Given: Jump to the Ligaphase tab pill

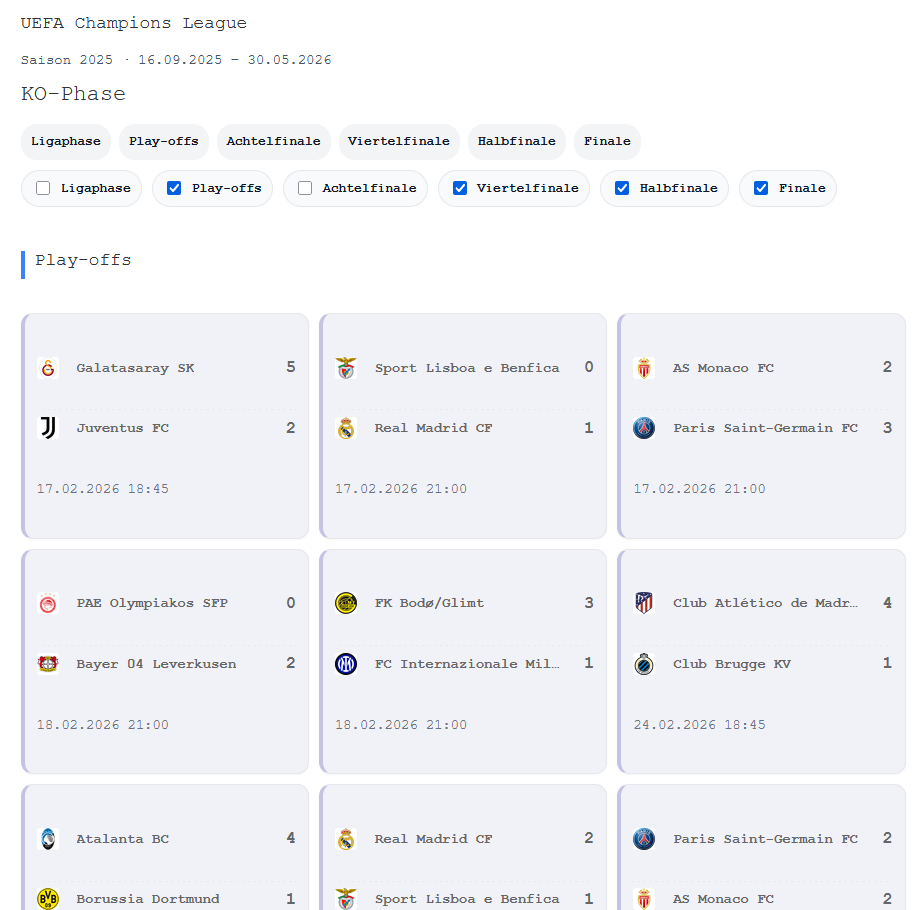Looking at the screenshot, I should pyautogui.click(x=66, y=142).
